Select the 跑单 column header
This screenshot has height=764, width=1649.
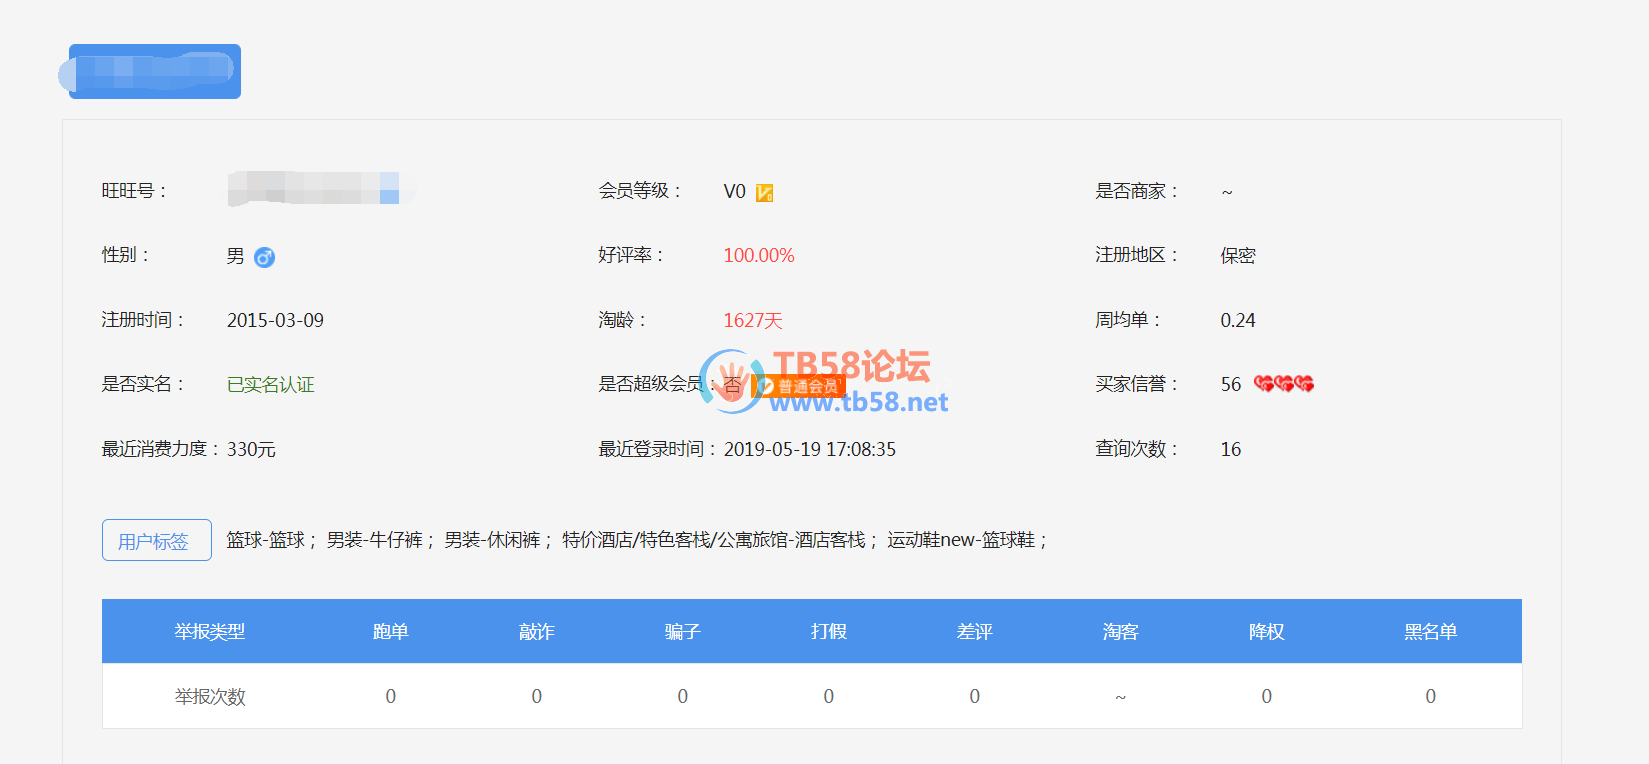[x=390, y=632]
